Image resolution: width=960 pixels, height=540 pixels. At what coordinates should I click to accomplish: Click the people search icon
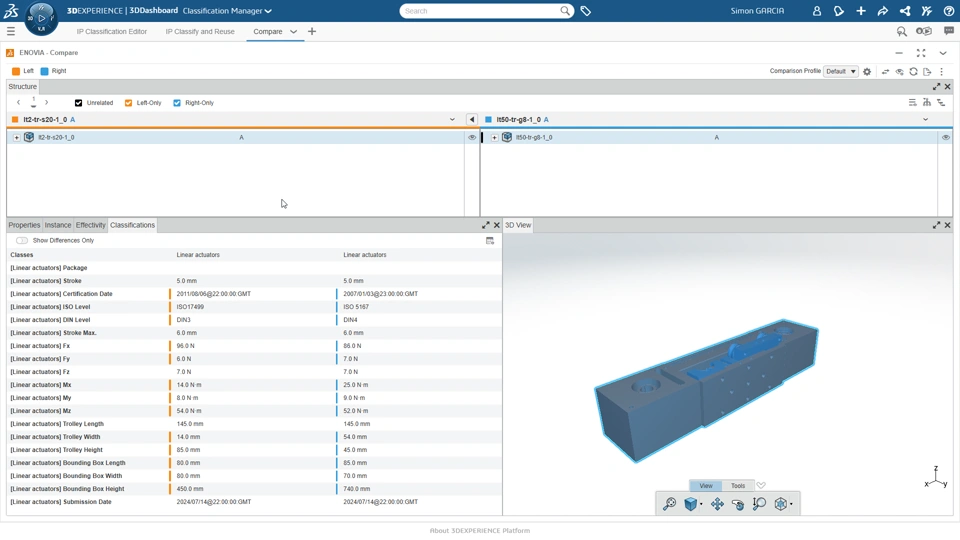[x=902, y=31]
